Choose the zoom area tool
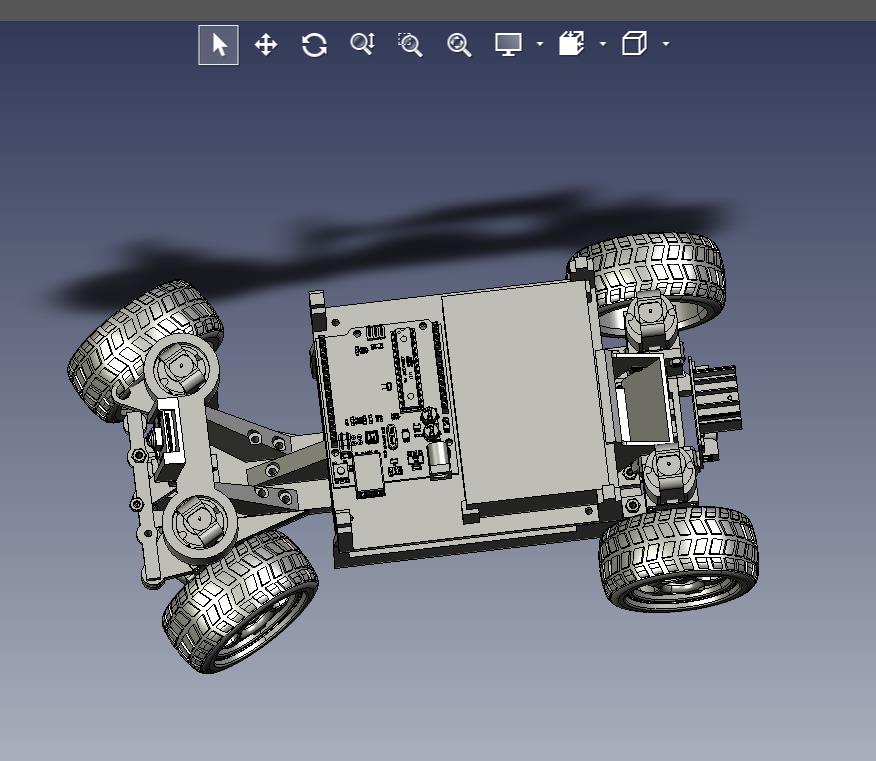The height and width of the screenshot is (761, 876). tap(411, 45)
